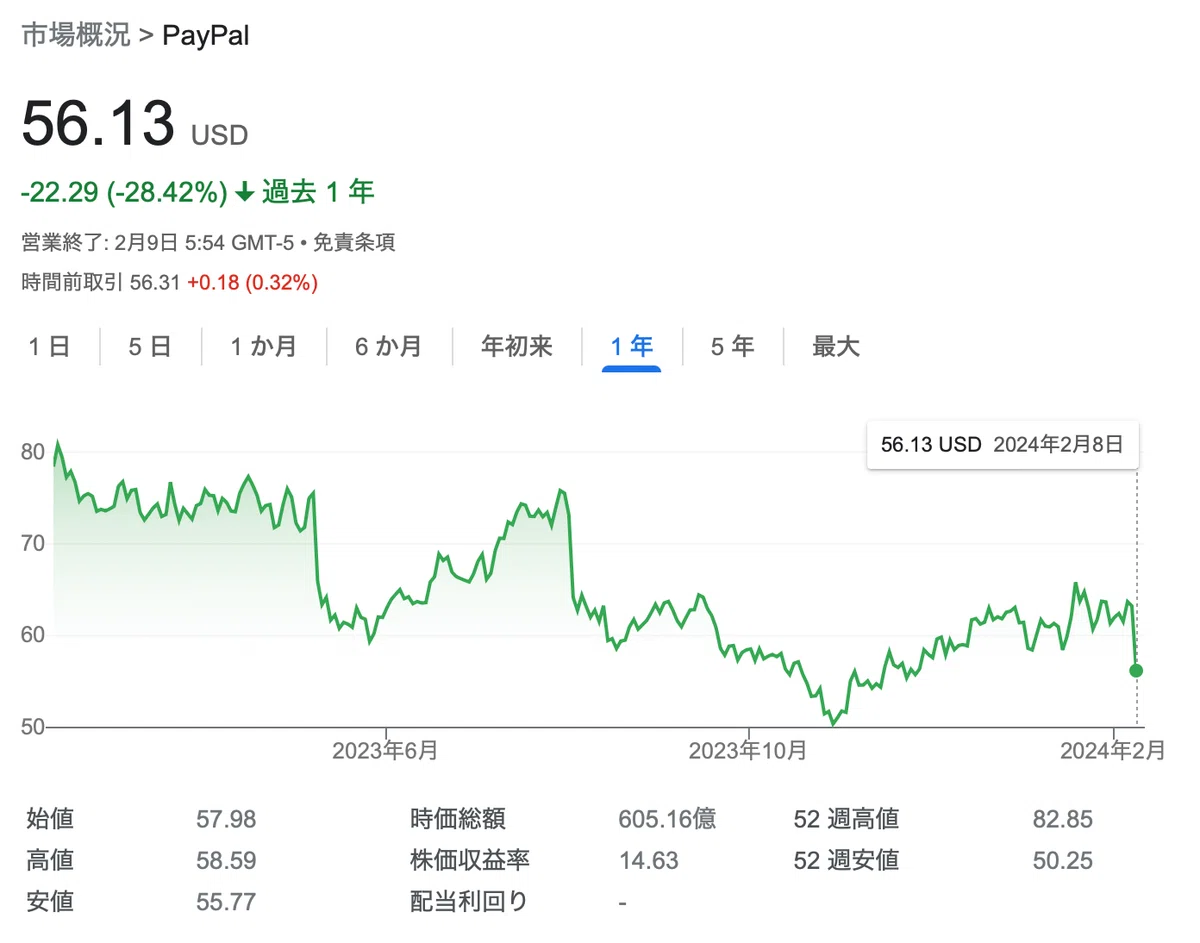
Task: Switch to the 1か月 tab
Action: click(263, 347)
